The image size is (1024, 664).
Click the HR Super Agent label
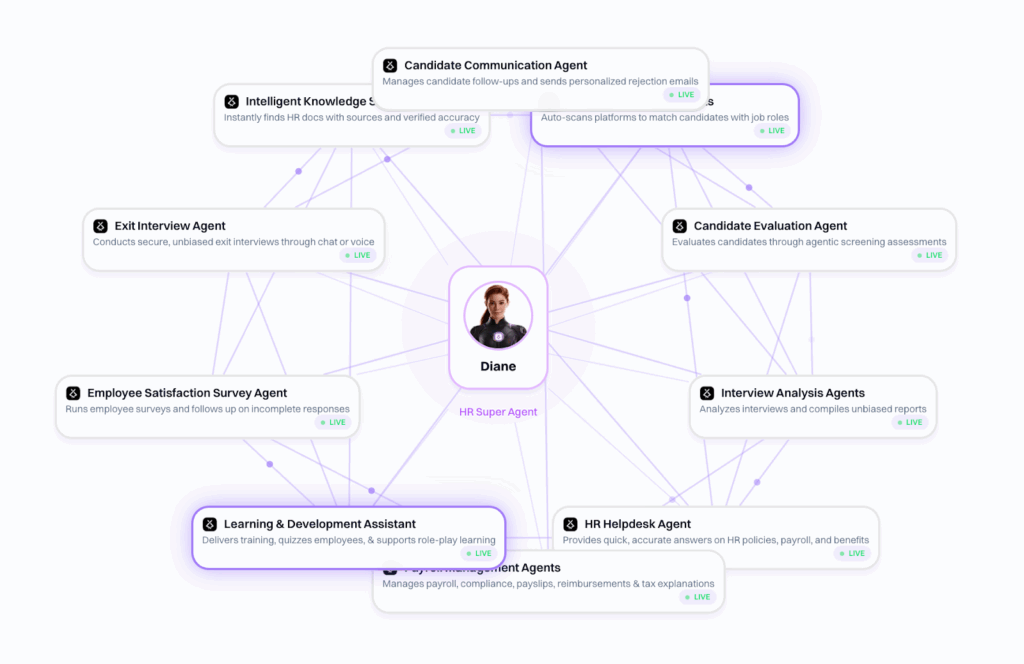[498, 412]
